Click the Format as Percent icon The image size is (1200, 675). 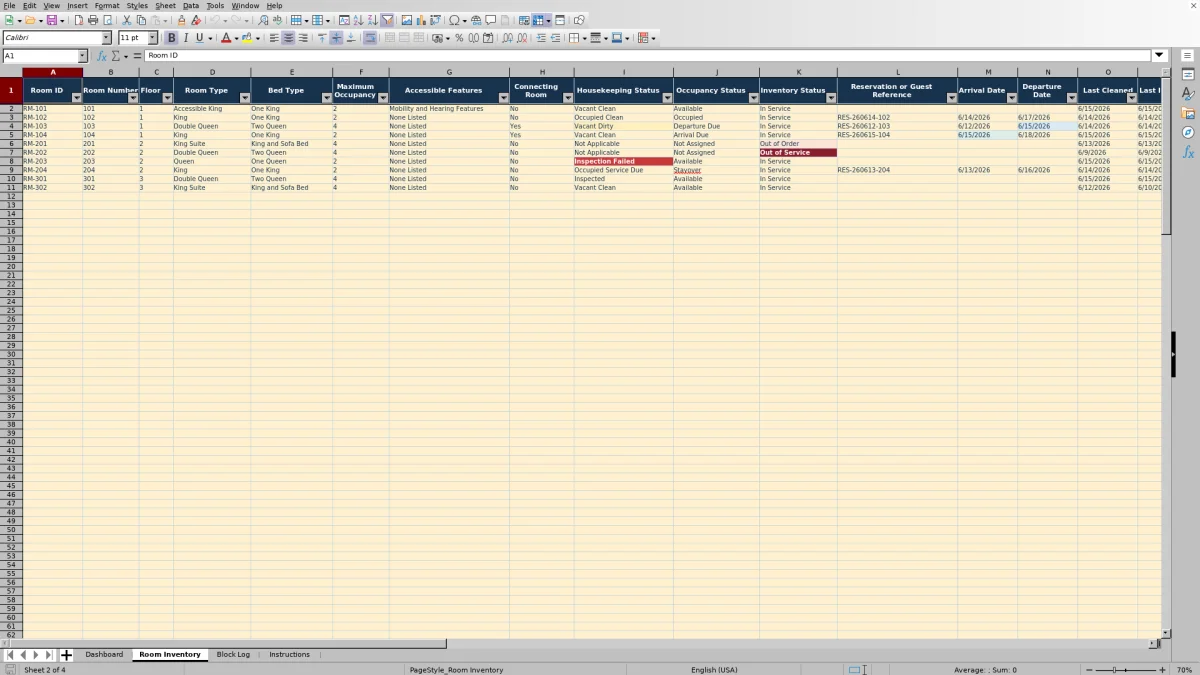tap(459, 38)
